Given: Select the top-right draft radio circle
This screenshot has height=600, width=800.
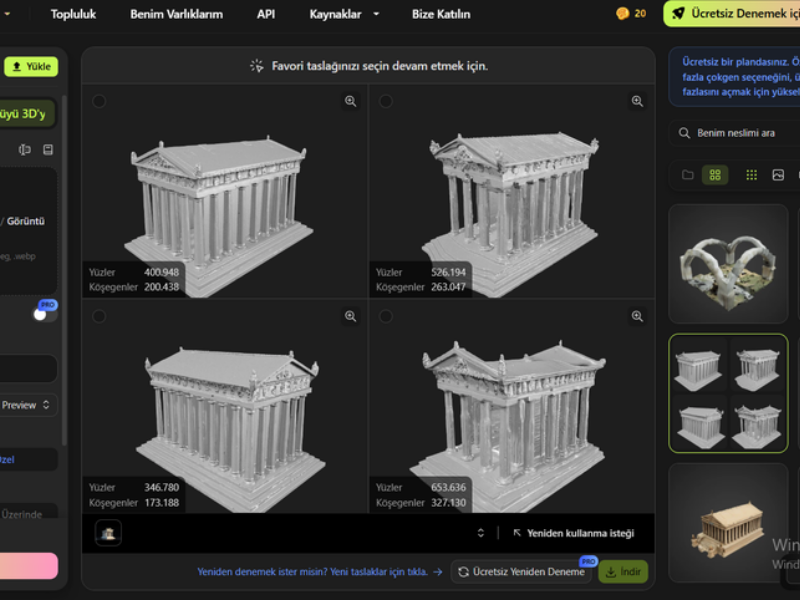Looking at the screenshot, I should click(x=386, y=101).
